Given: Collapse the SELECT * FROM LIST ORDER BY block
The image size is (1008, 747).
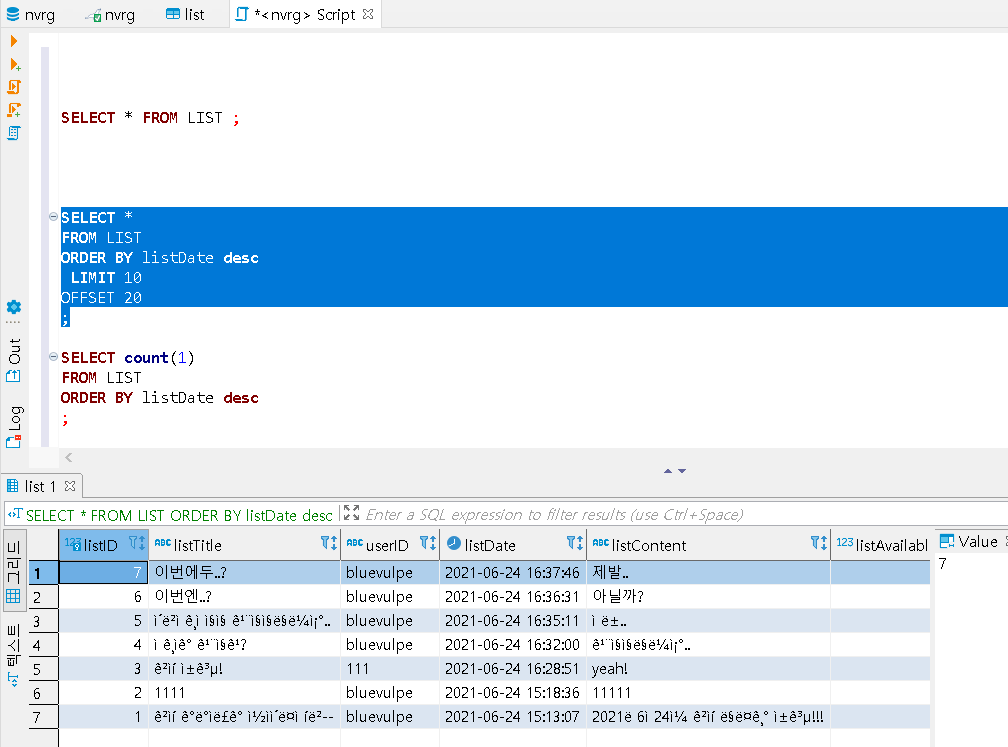Looking at the screenshot, I should coord(53,217).
